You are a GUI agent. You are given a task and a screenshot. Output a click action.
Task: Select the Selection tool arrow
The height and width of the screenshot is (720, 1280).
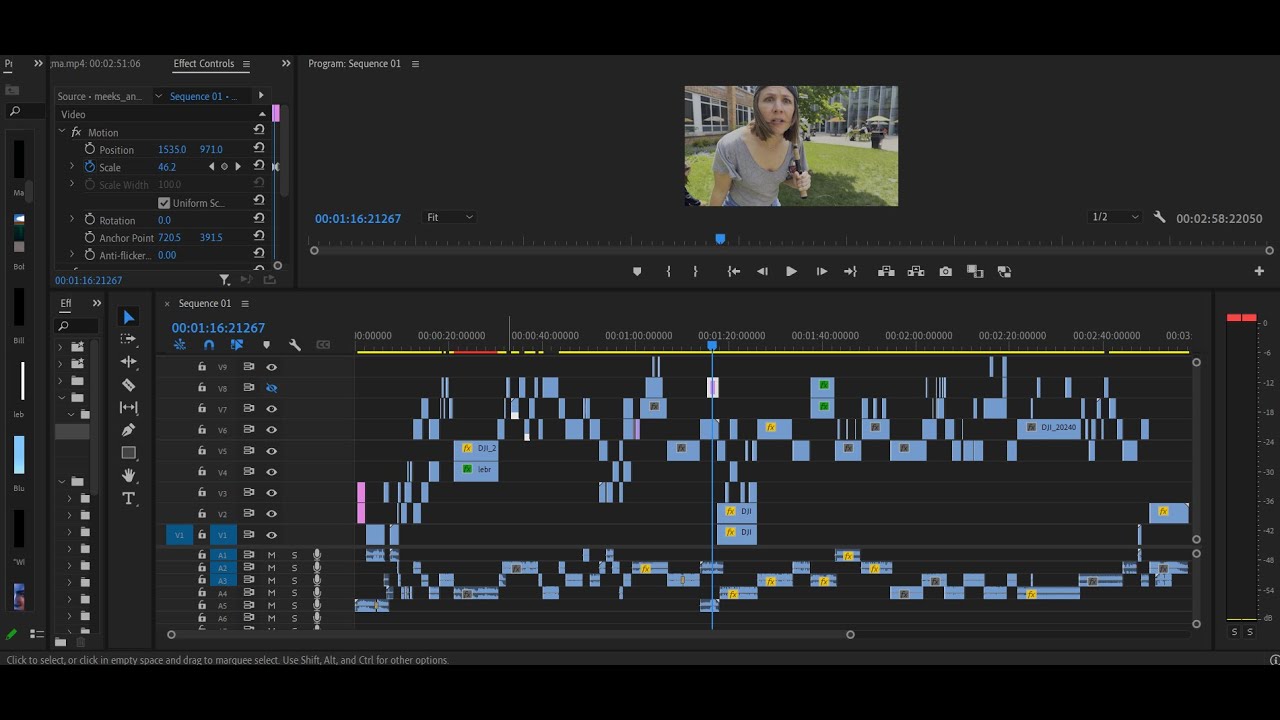[x=128, y=317]
